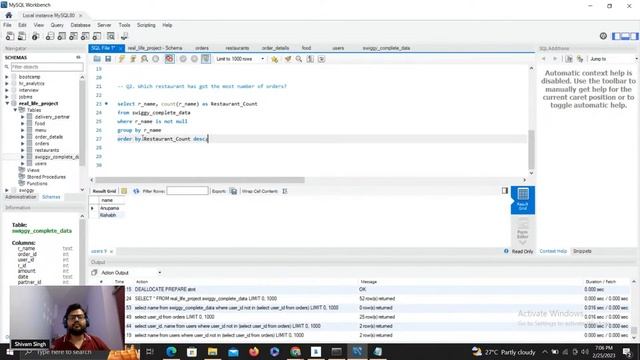Select the Anupama result cell
Image resolution: width=640 pixels, height=360 pixels.
pyautogui.click(x=109, y=208)
